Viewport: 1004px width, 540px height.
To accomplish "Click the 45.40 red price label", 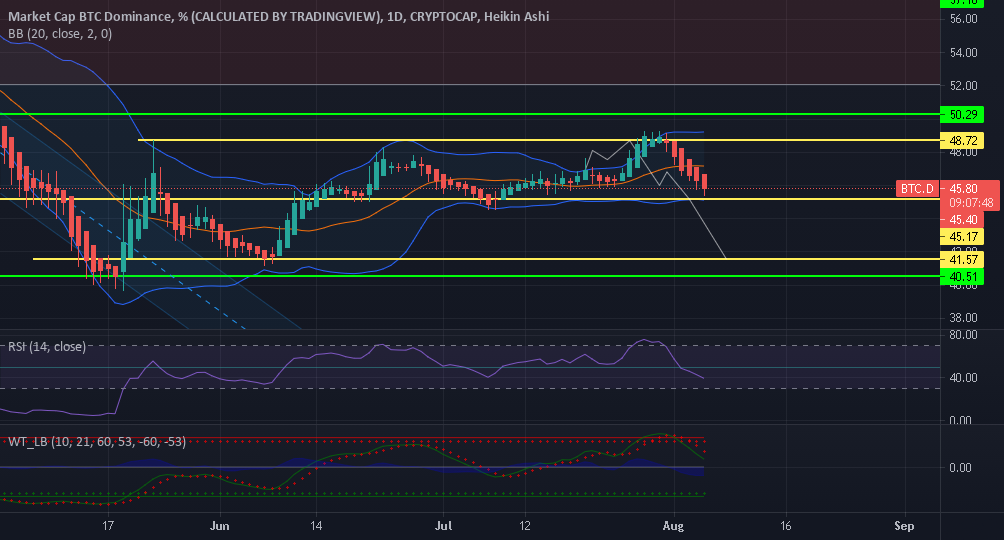I will tap(962, 219).
